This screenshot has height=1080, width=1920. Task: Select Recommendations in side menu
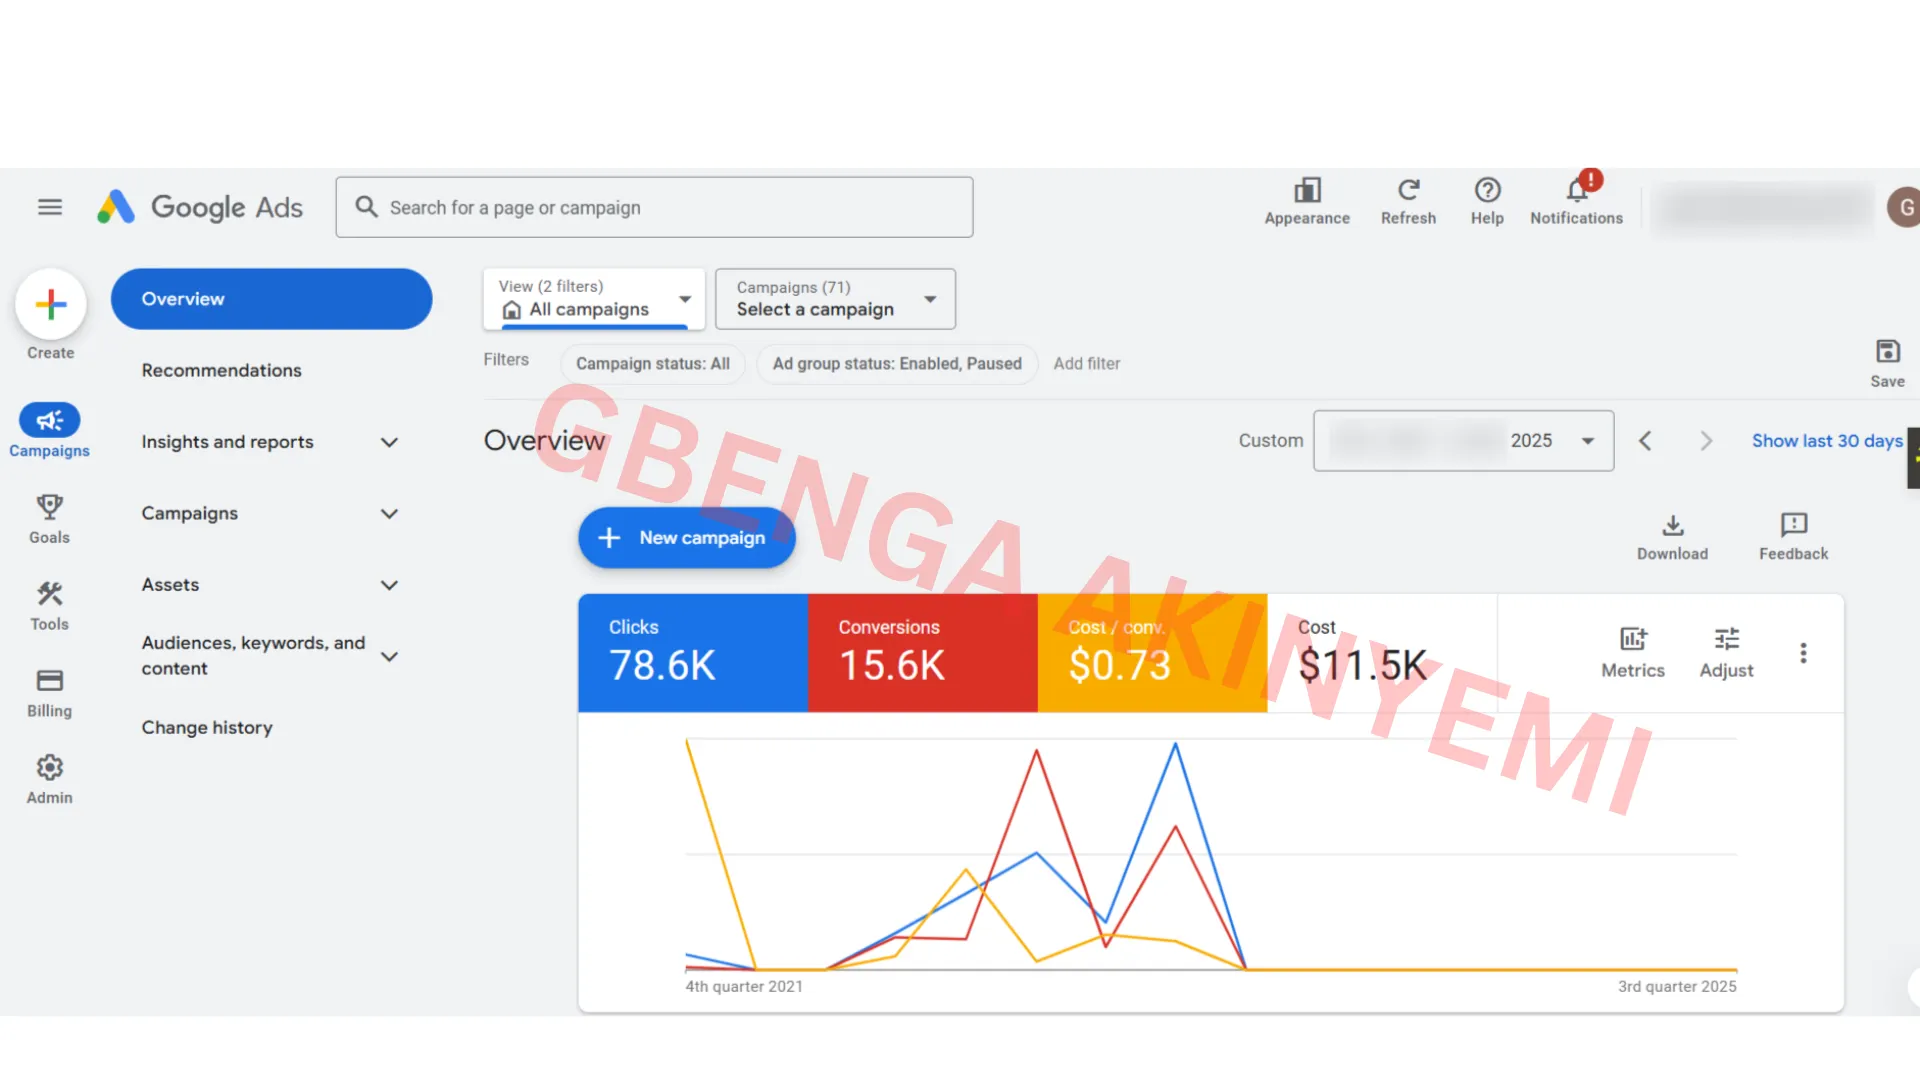(x=221, y=370)
